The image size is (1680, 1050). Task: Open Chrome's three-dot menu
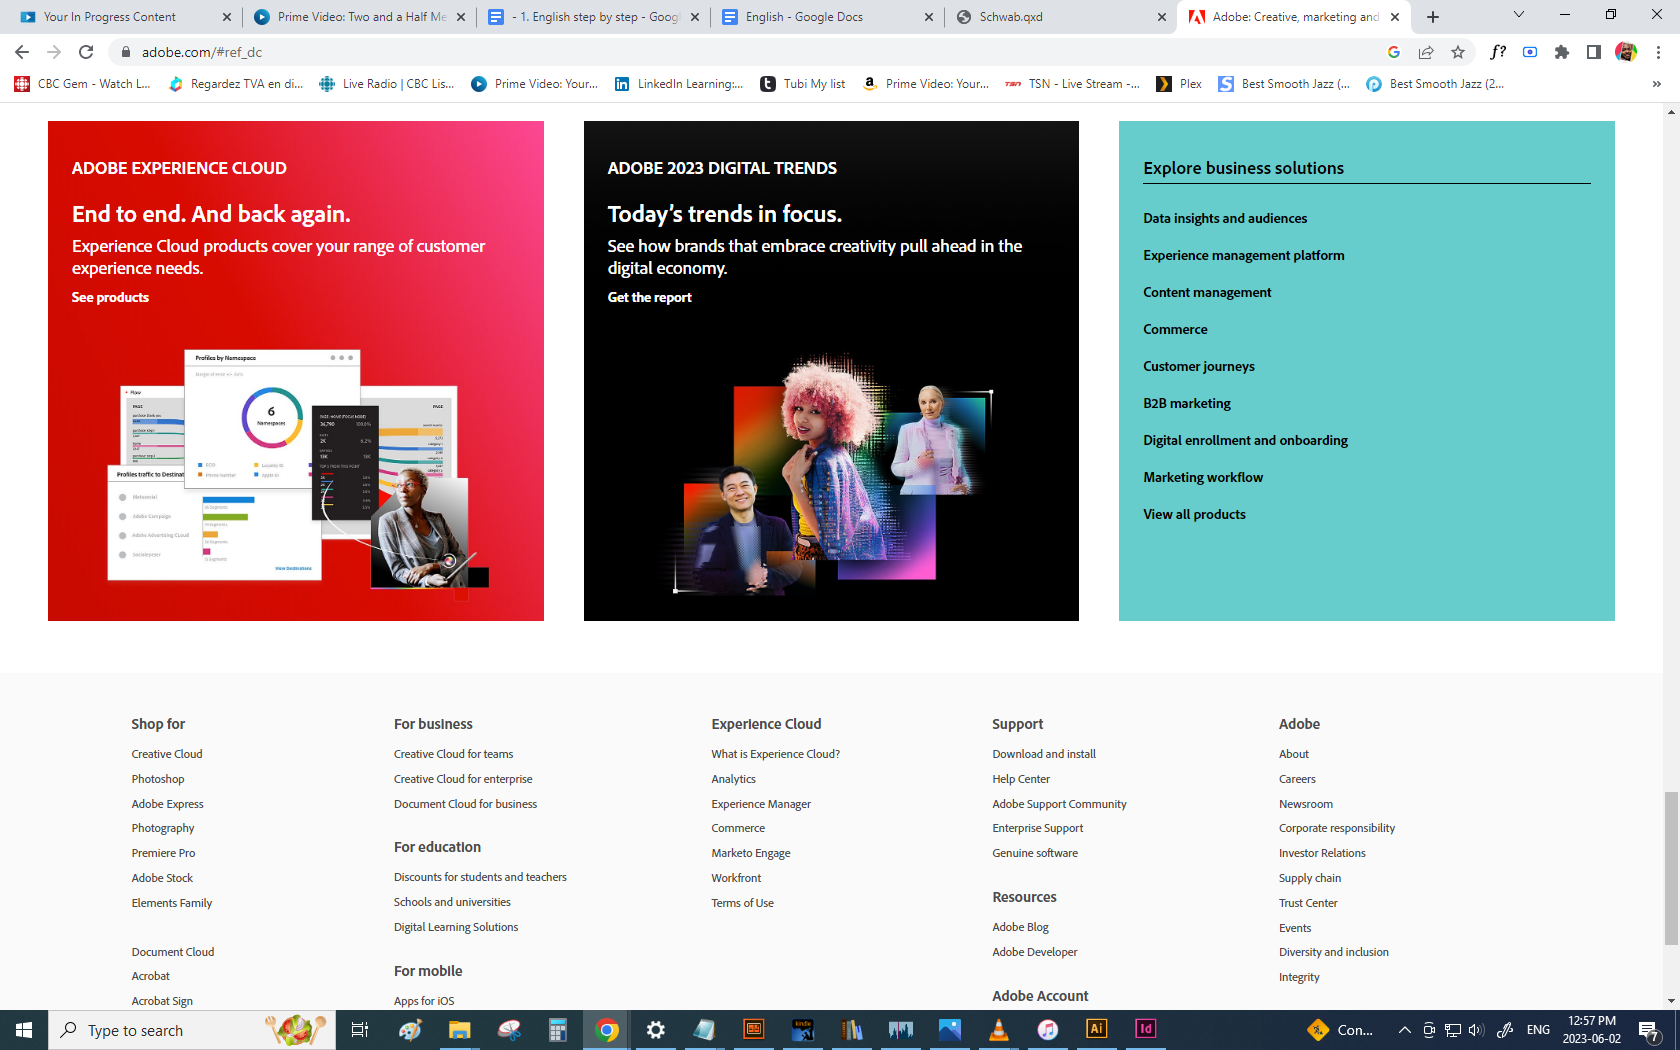1658,52
